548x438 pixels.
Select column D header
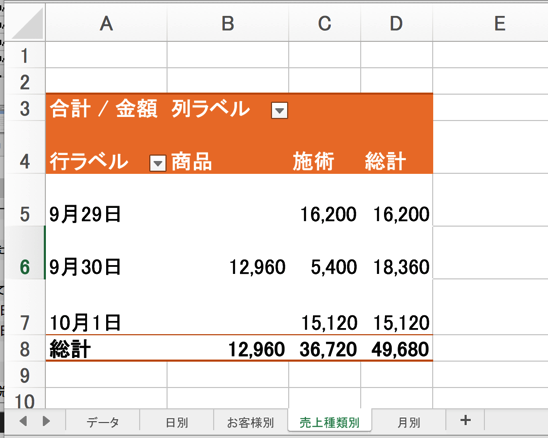[x=396, y=24]
